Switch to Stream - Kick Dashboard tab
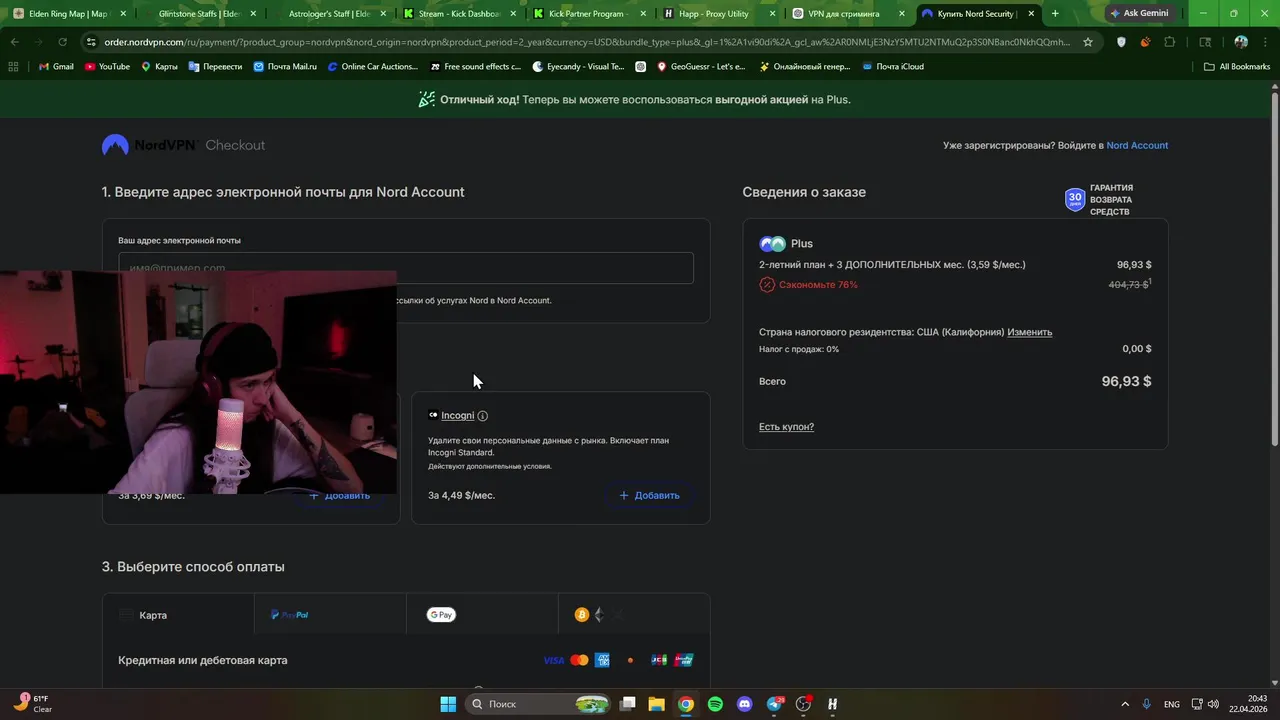The height and width of the screenshot is (720, 1280). 460,14
